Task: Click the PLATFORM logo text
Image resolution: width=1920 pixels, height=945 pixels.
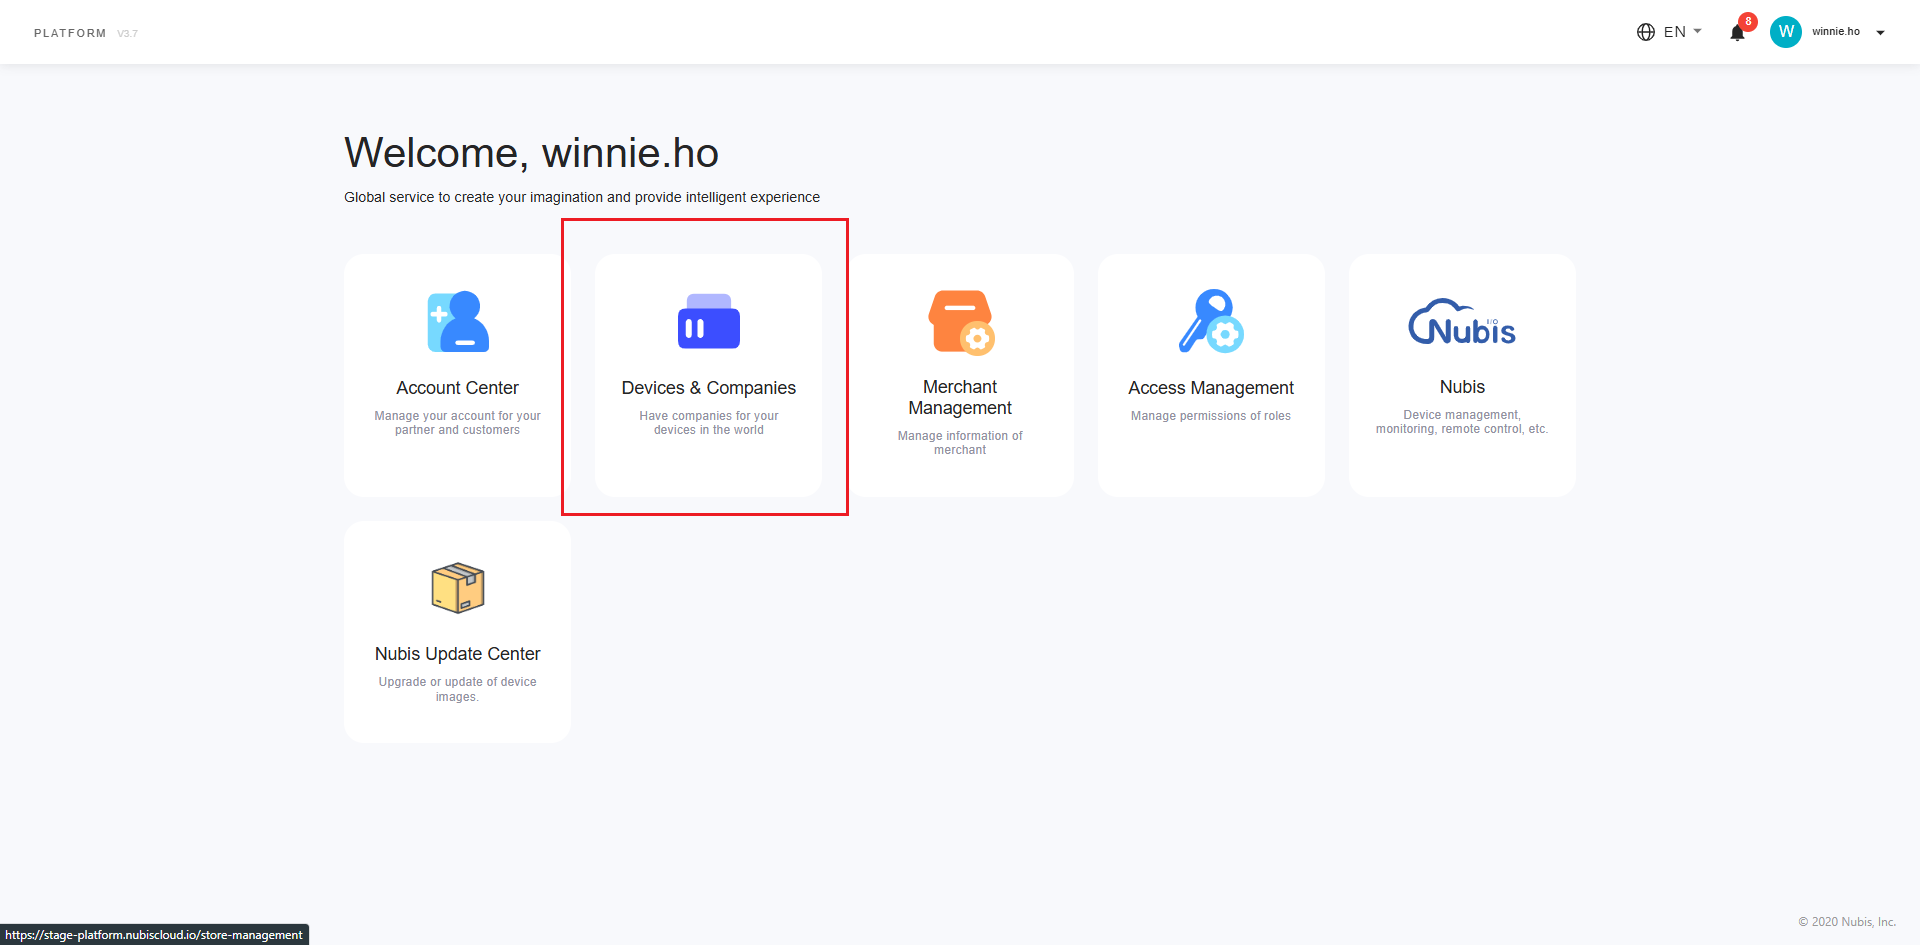Action: click(70, 33)
